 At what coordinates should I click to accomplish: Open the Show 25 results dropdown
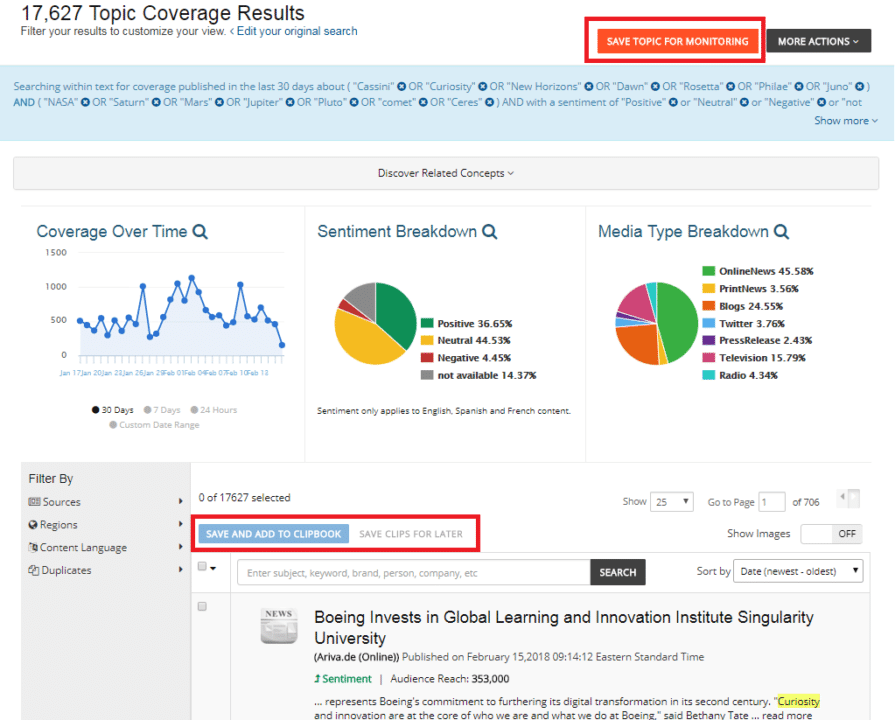[672, 502]
